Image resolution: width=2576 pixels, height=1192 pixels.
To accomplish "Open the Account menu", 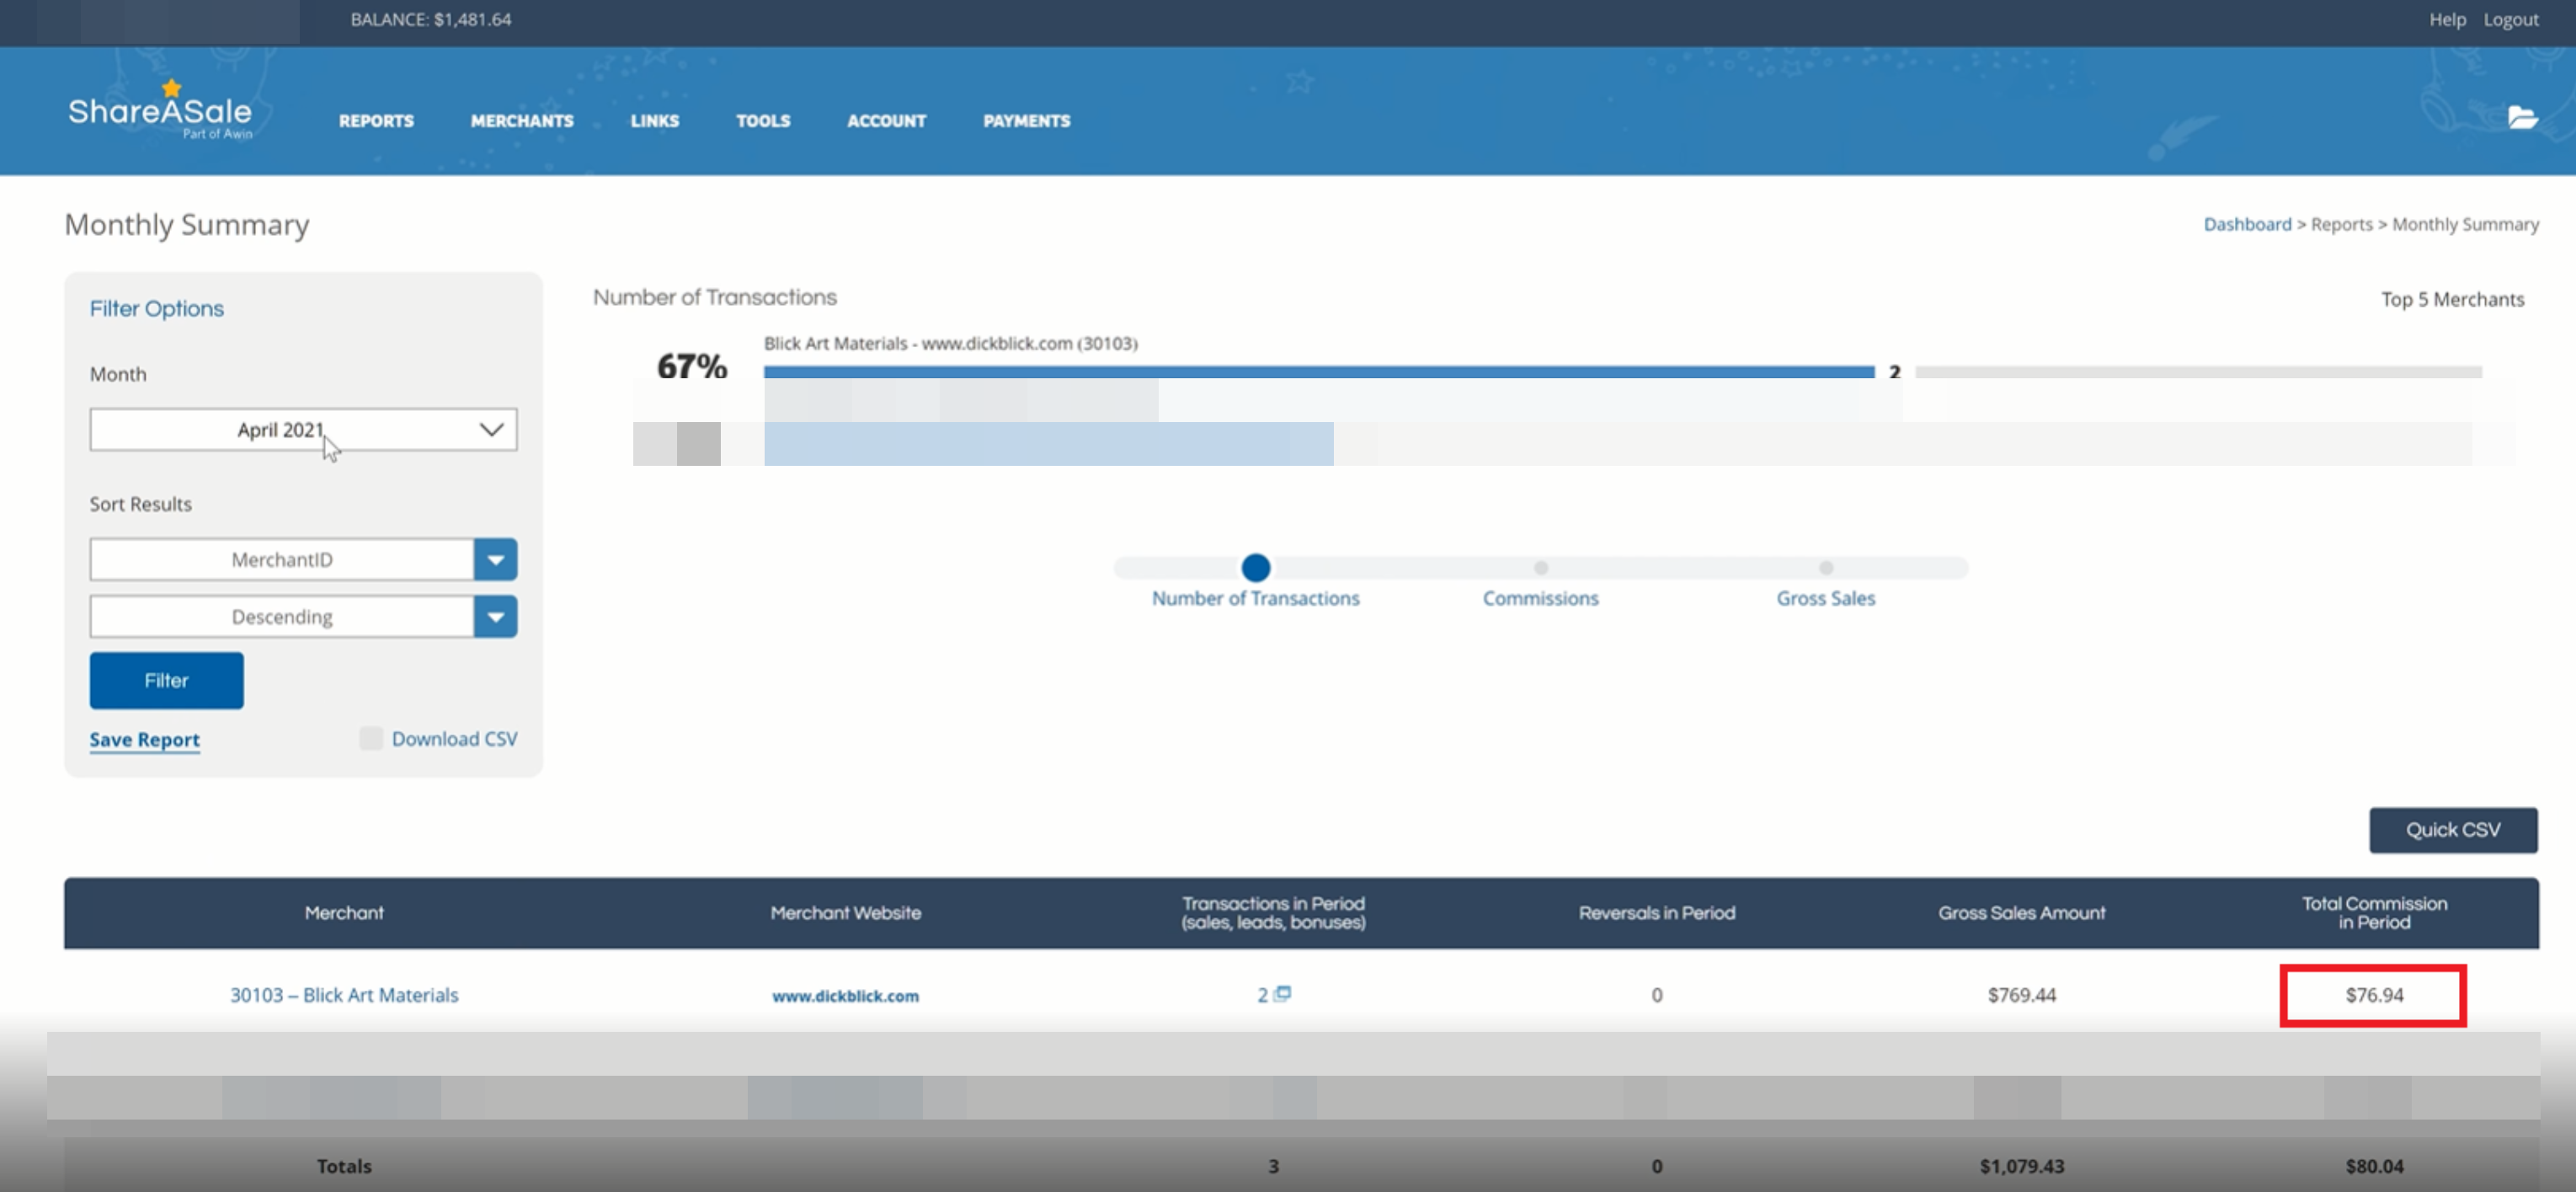I will point(886,121).
